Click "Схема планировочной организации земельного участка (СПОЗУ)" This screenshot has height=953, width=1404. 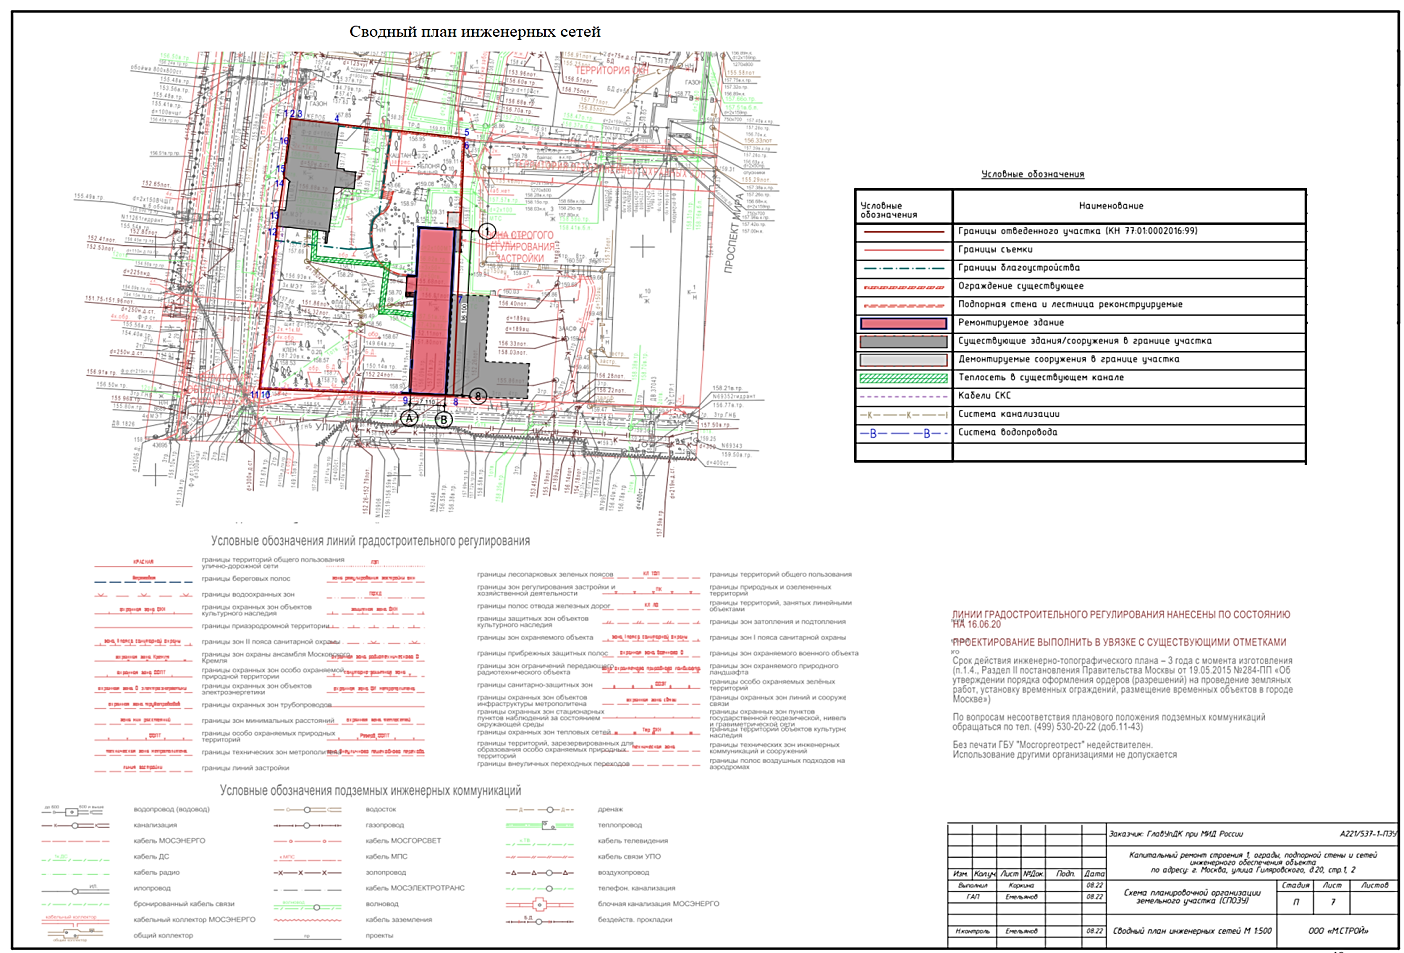tap(1192, 897)
